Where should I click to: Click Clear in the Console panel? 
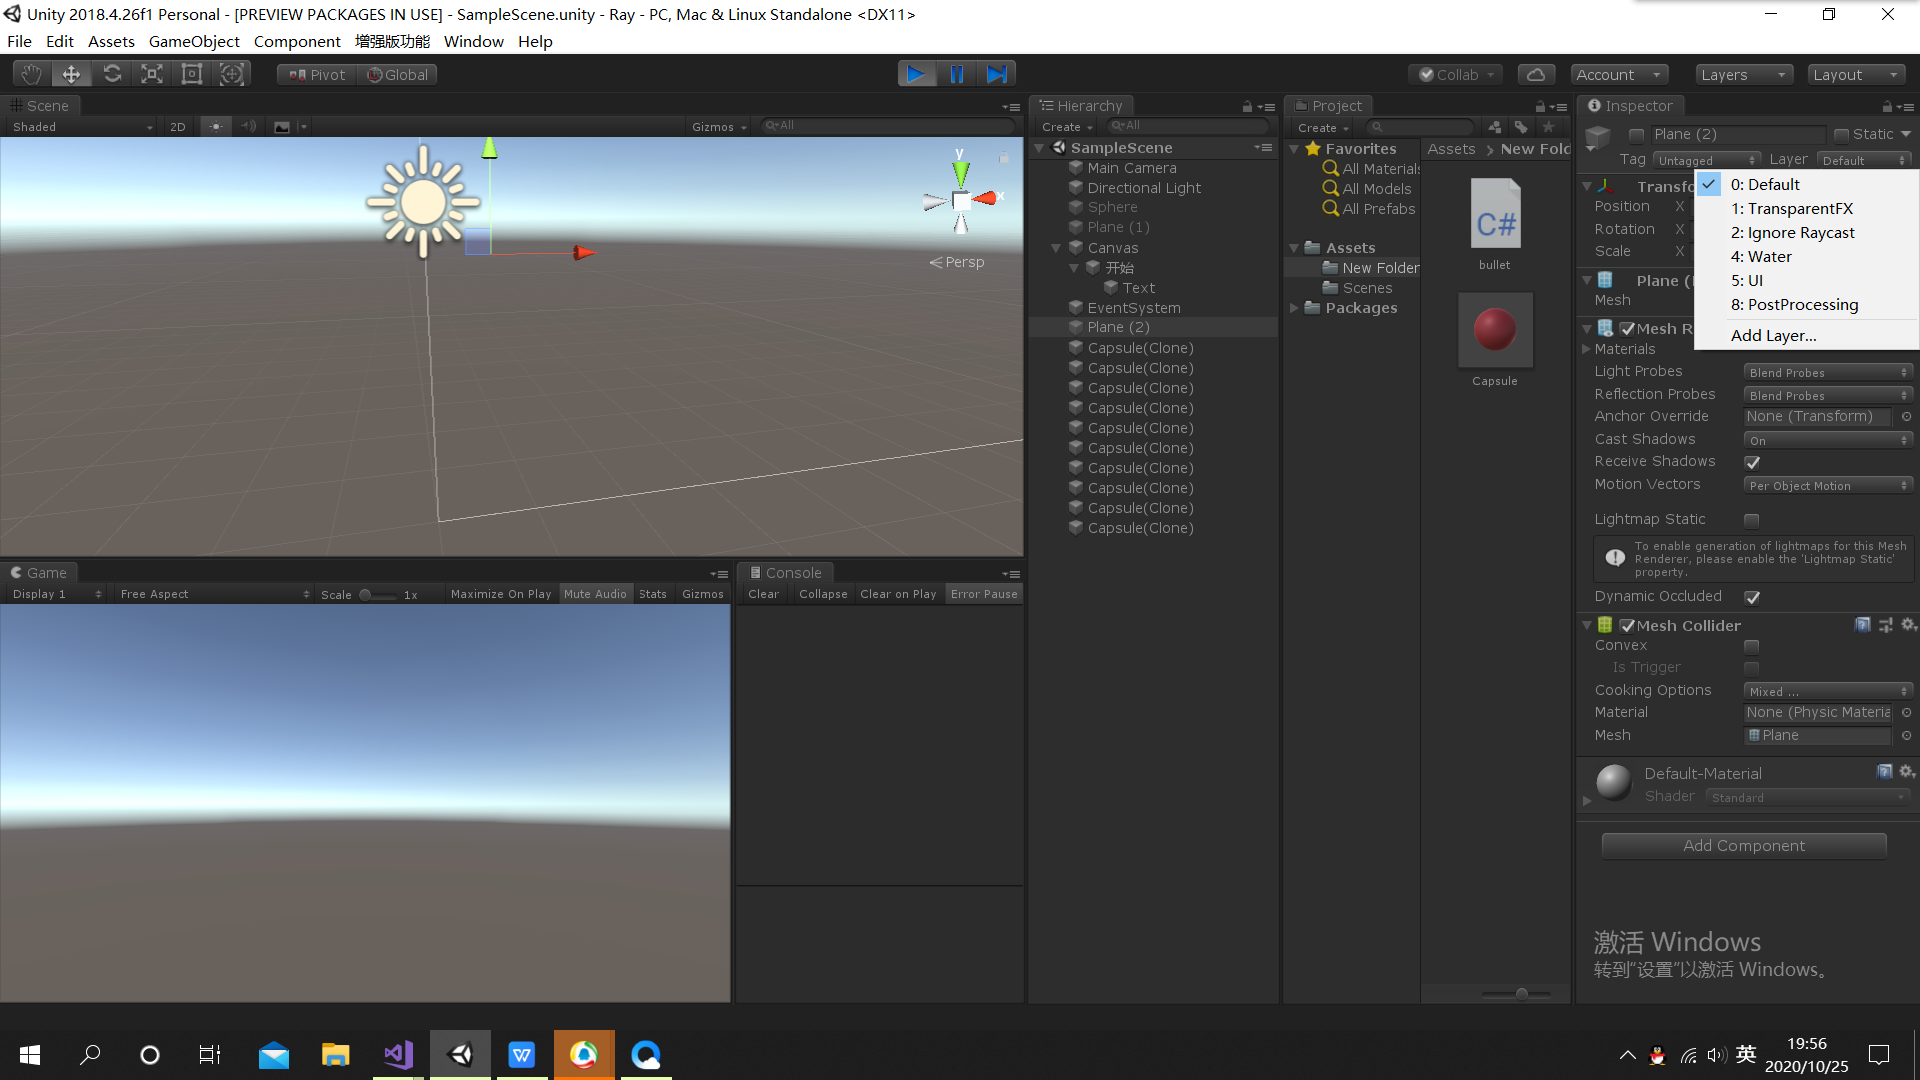[762, 593]
